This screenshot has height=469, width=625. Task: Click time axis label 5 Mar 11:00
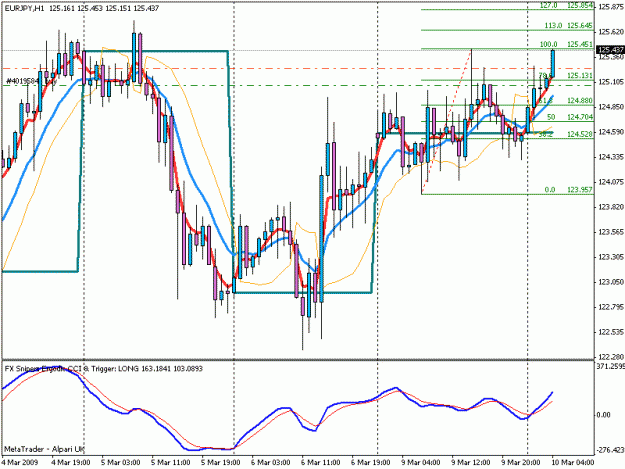[x=171, y=463]
